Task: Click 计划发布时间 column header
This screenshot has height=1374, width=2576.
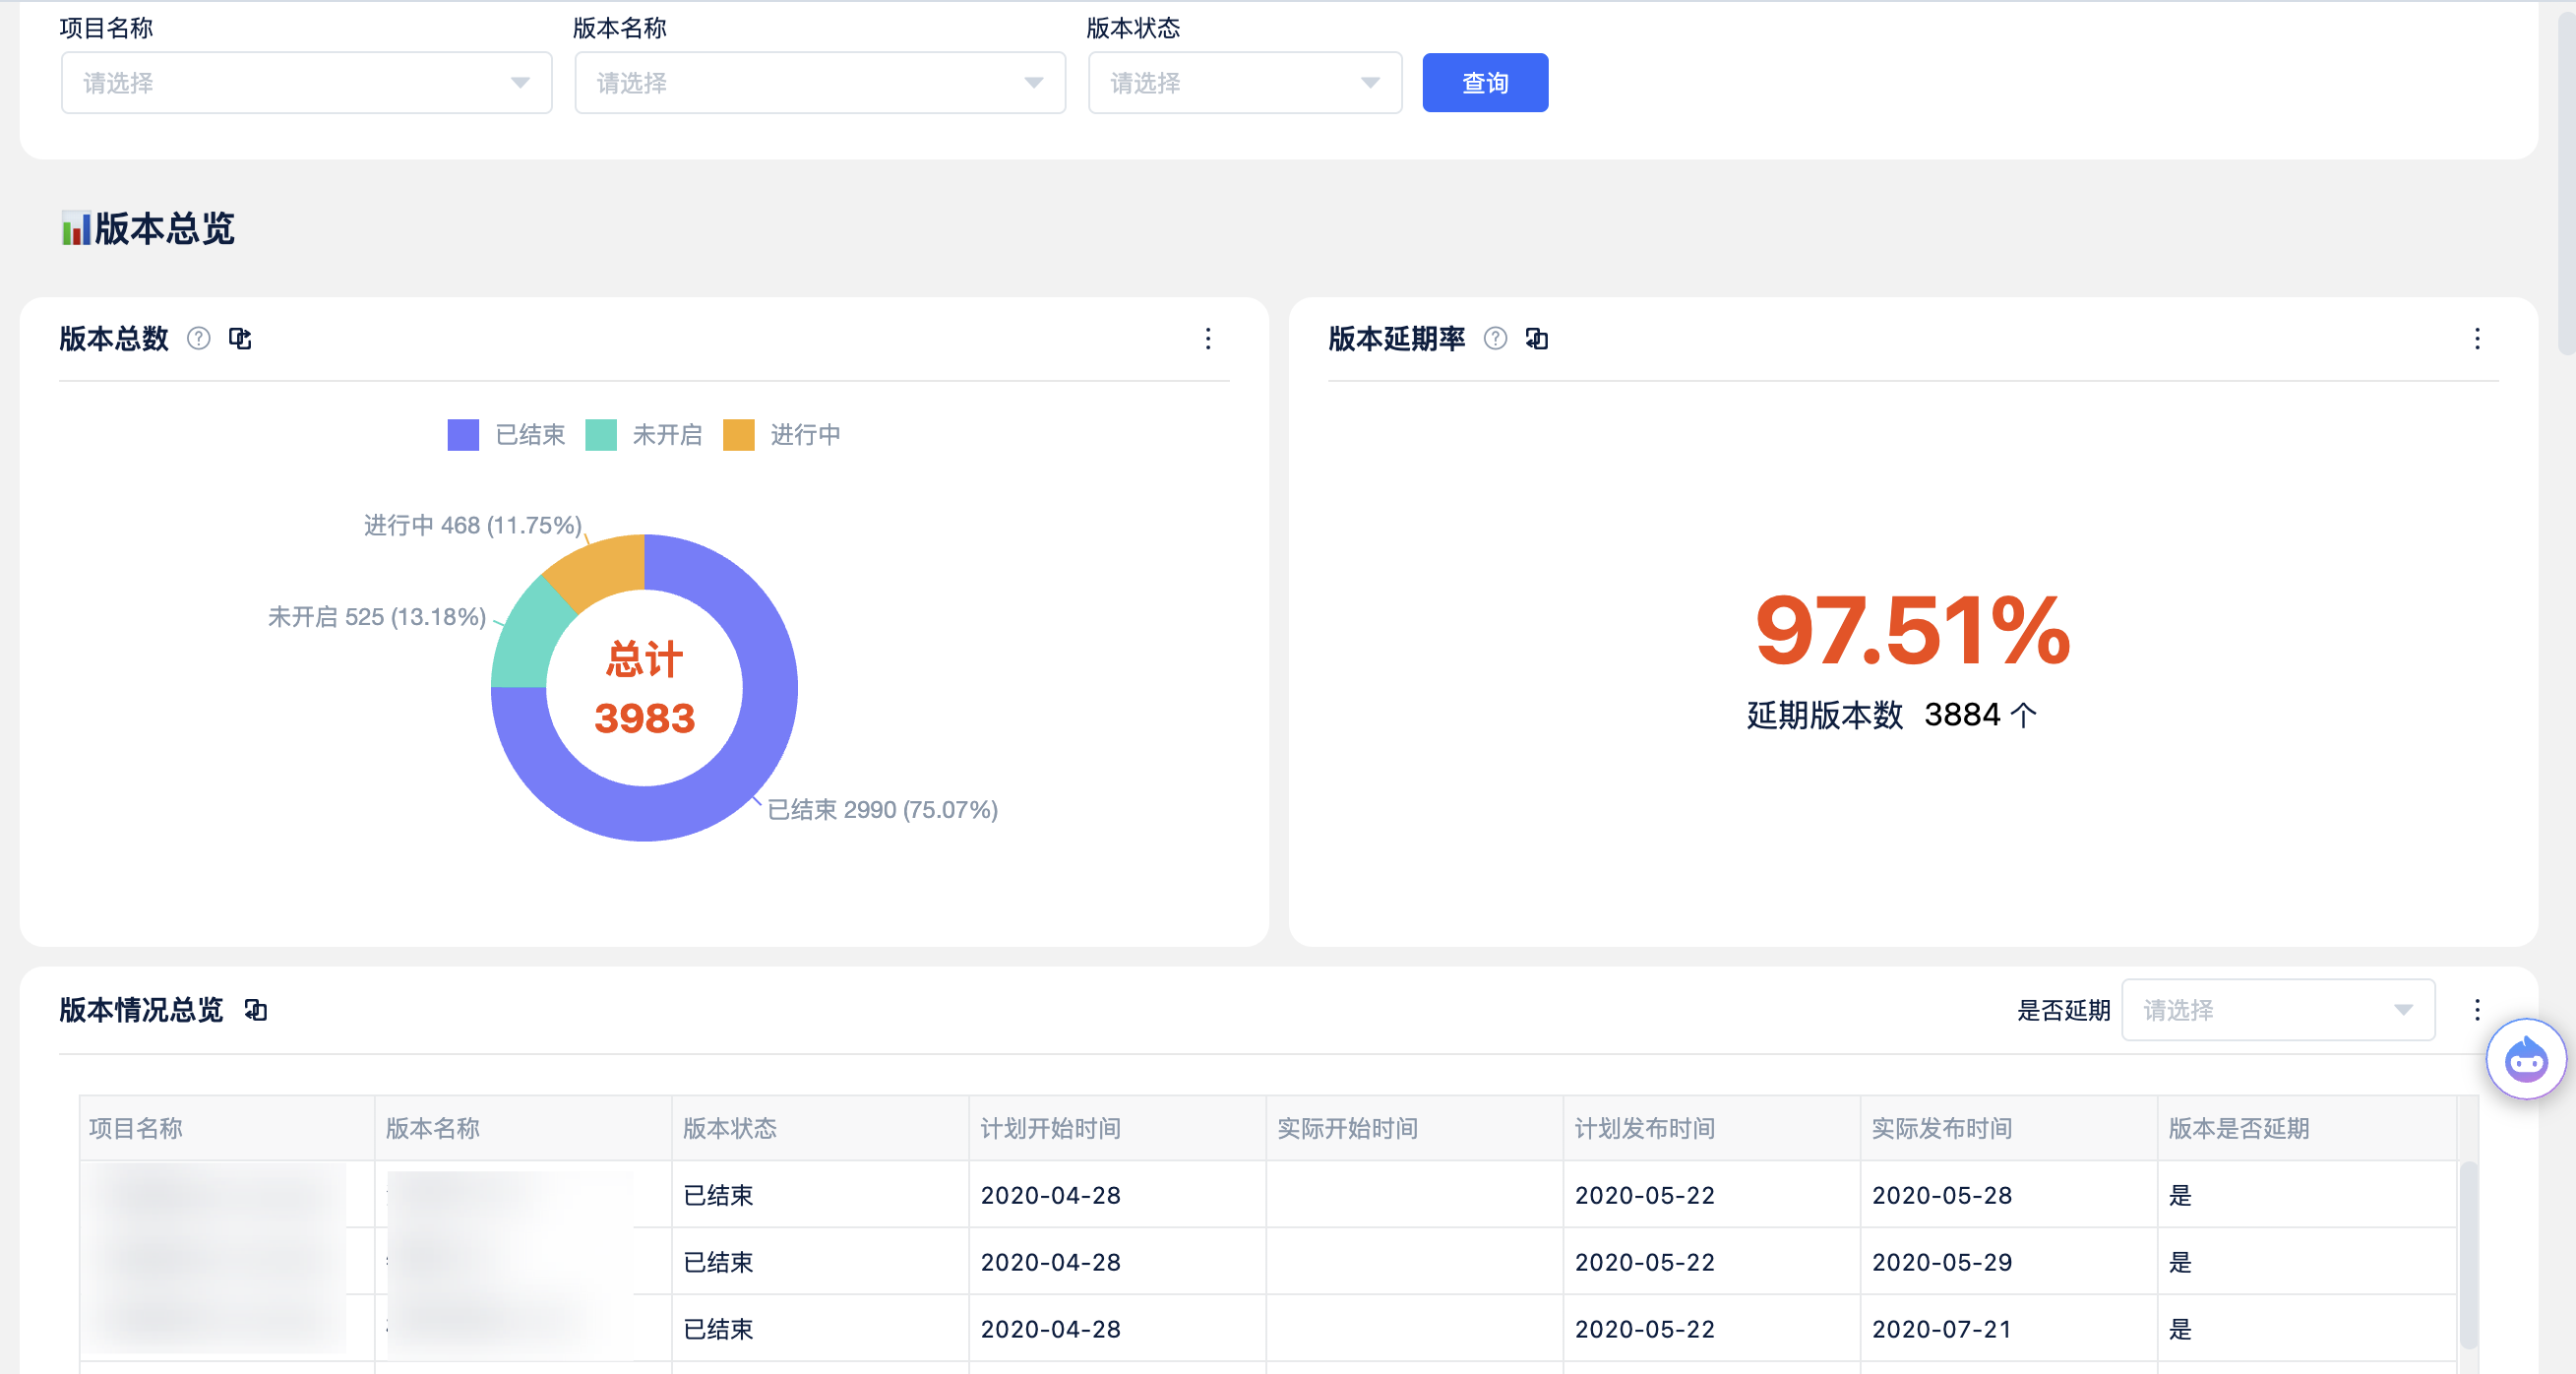Action: (1644, 1128)
